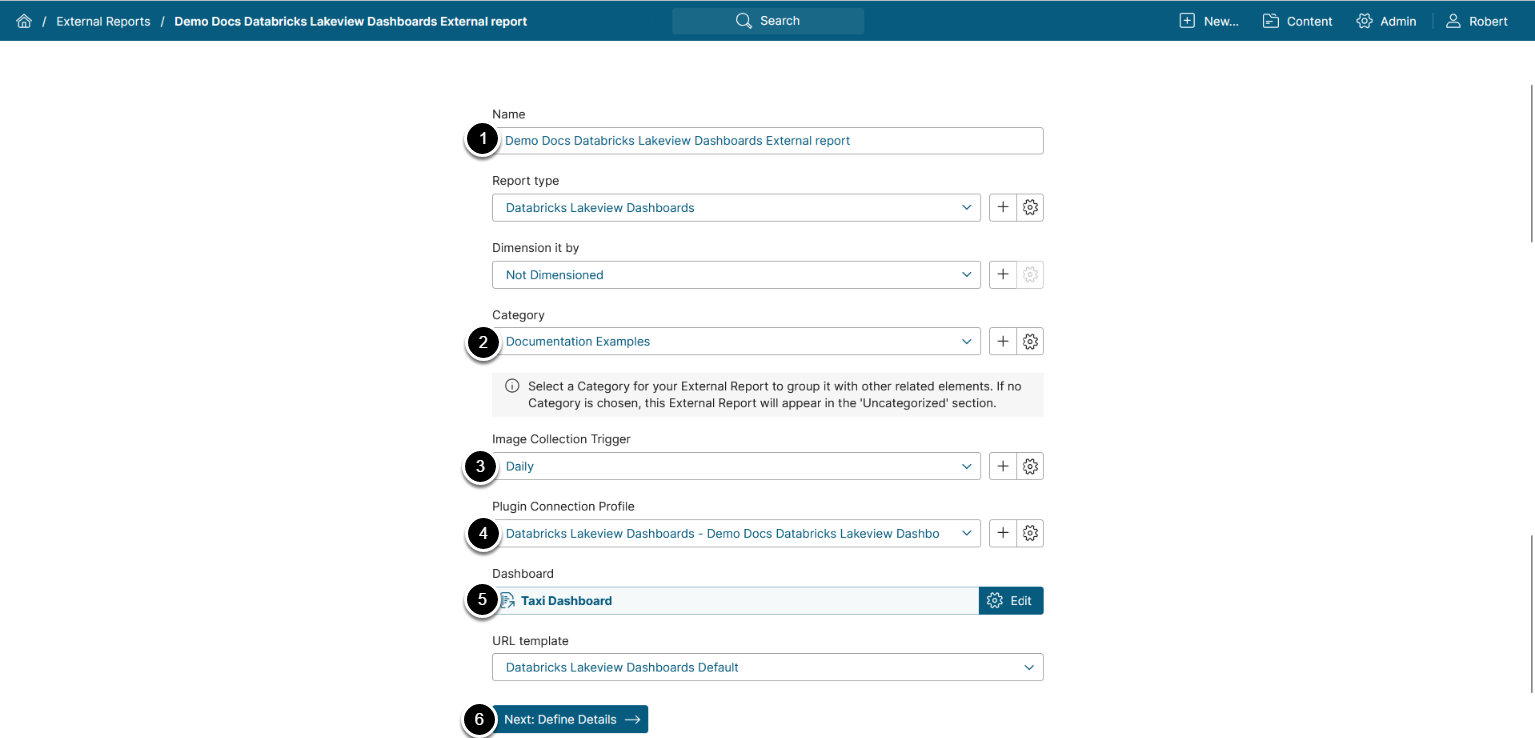This screenshot has width=1535, height=738.
Task: Click the home icon in breadcrumb
Action: [x=24, y=21]
